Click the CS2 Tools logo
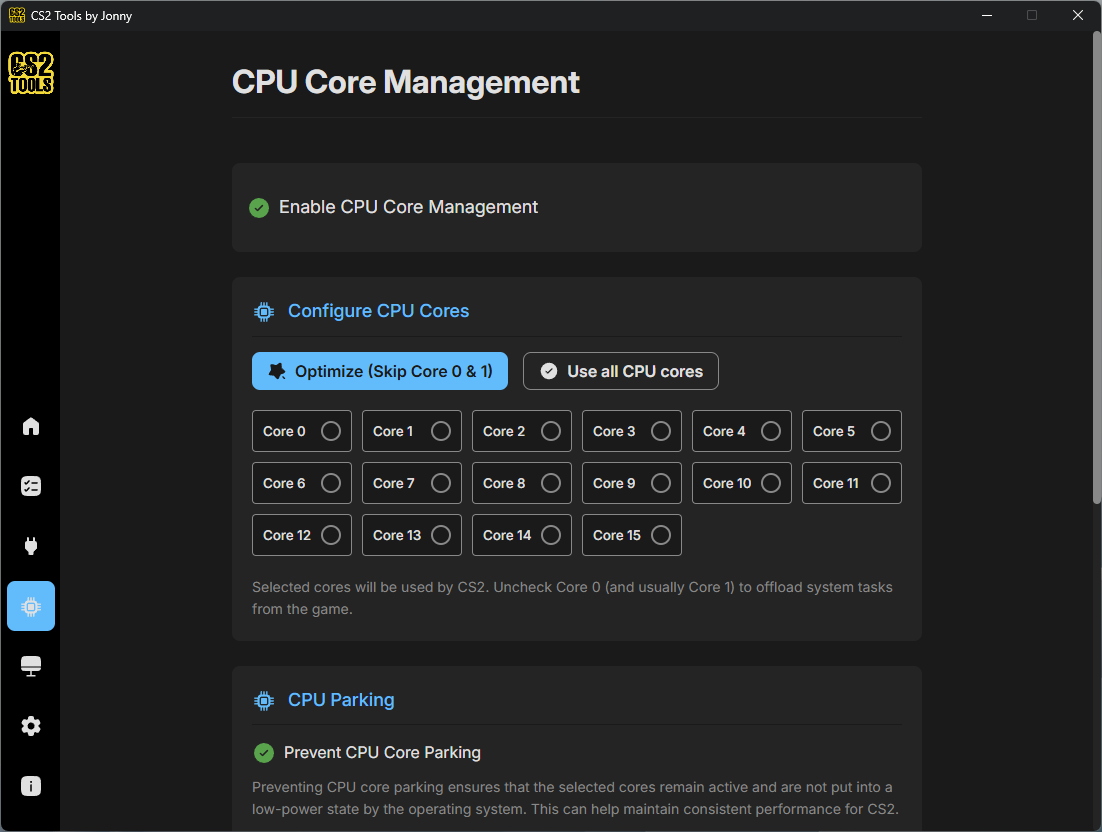 click(30, 72)
